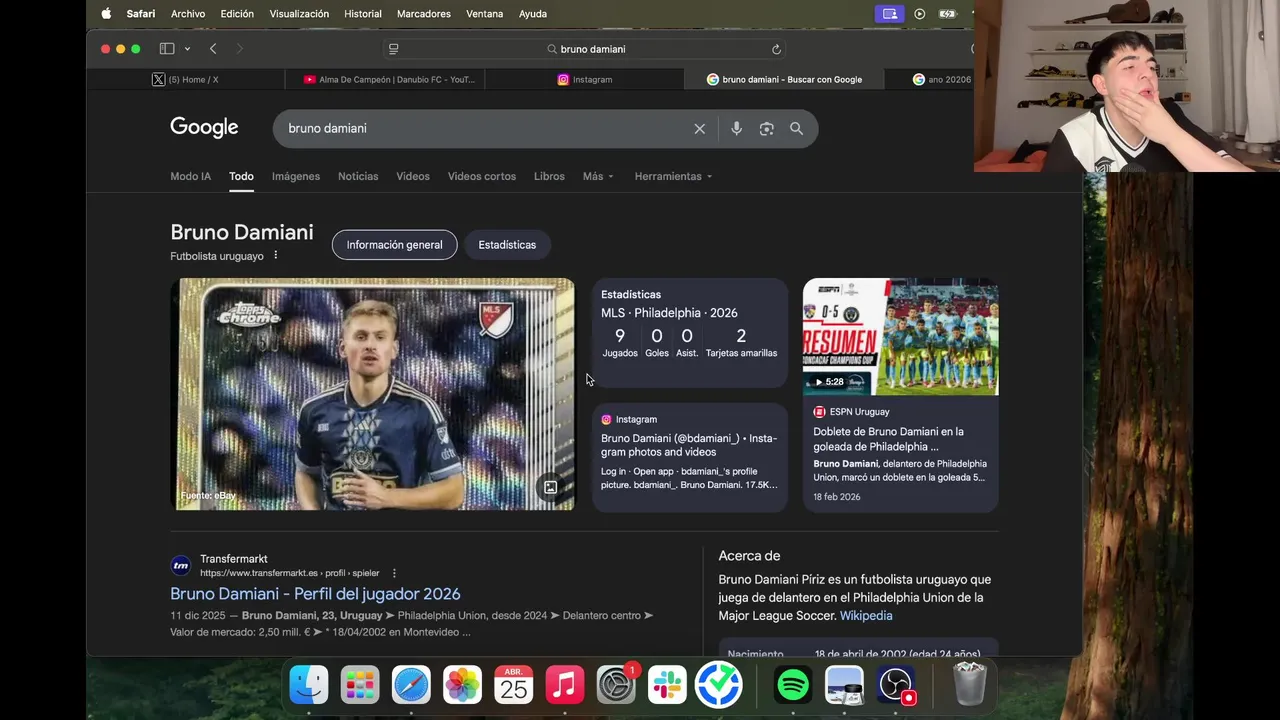The height and width of the screenshot is (720, 1280).
Task: Open sidebar options dropdown arrow
Action: pyautogui.click(x=187, y=49)
